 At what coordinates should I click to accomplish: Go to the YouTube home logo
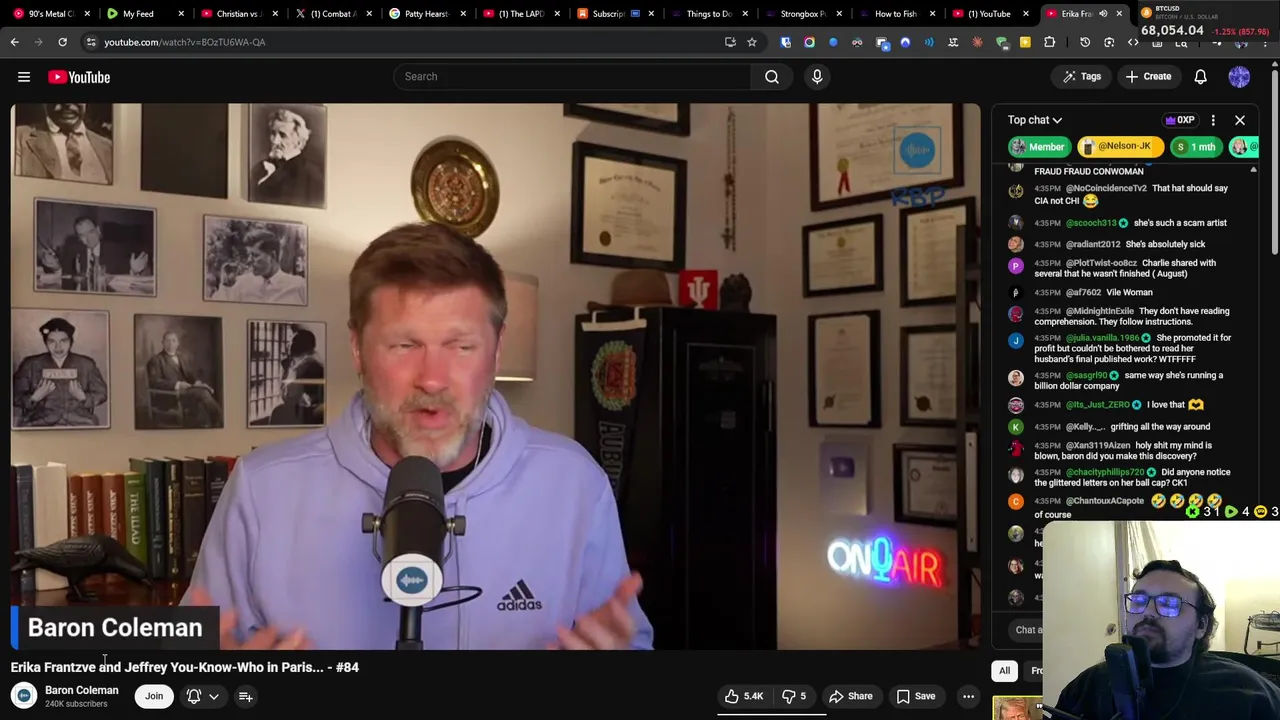[x=79, y=77]
